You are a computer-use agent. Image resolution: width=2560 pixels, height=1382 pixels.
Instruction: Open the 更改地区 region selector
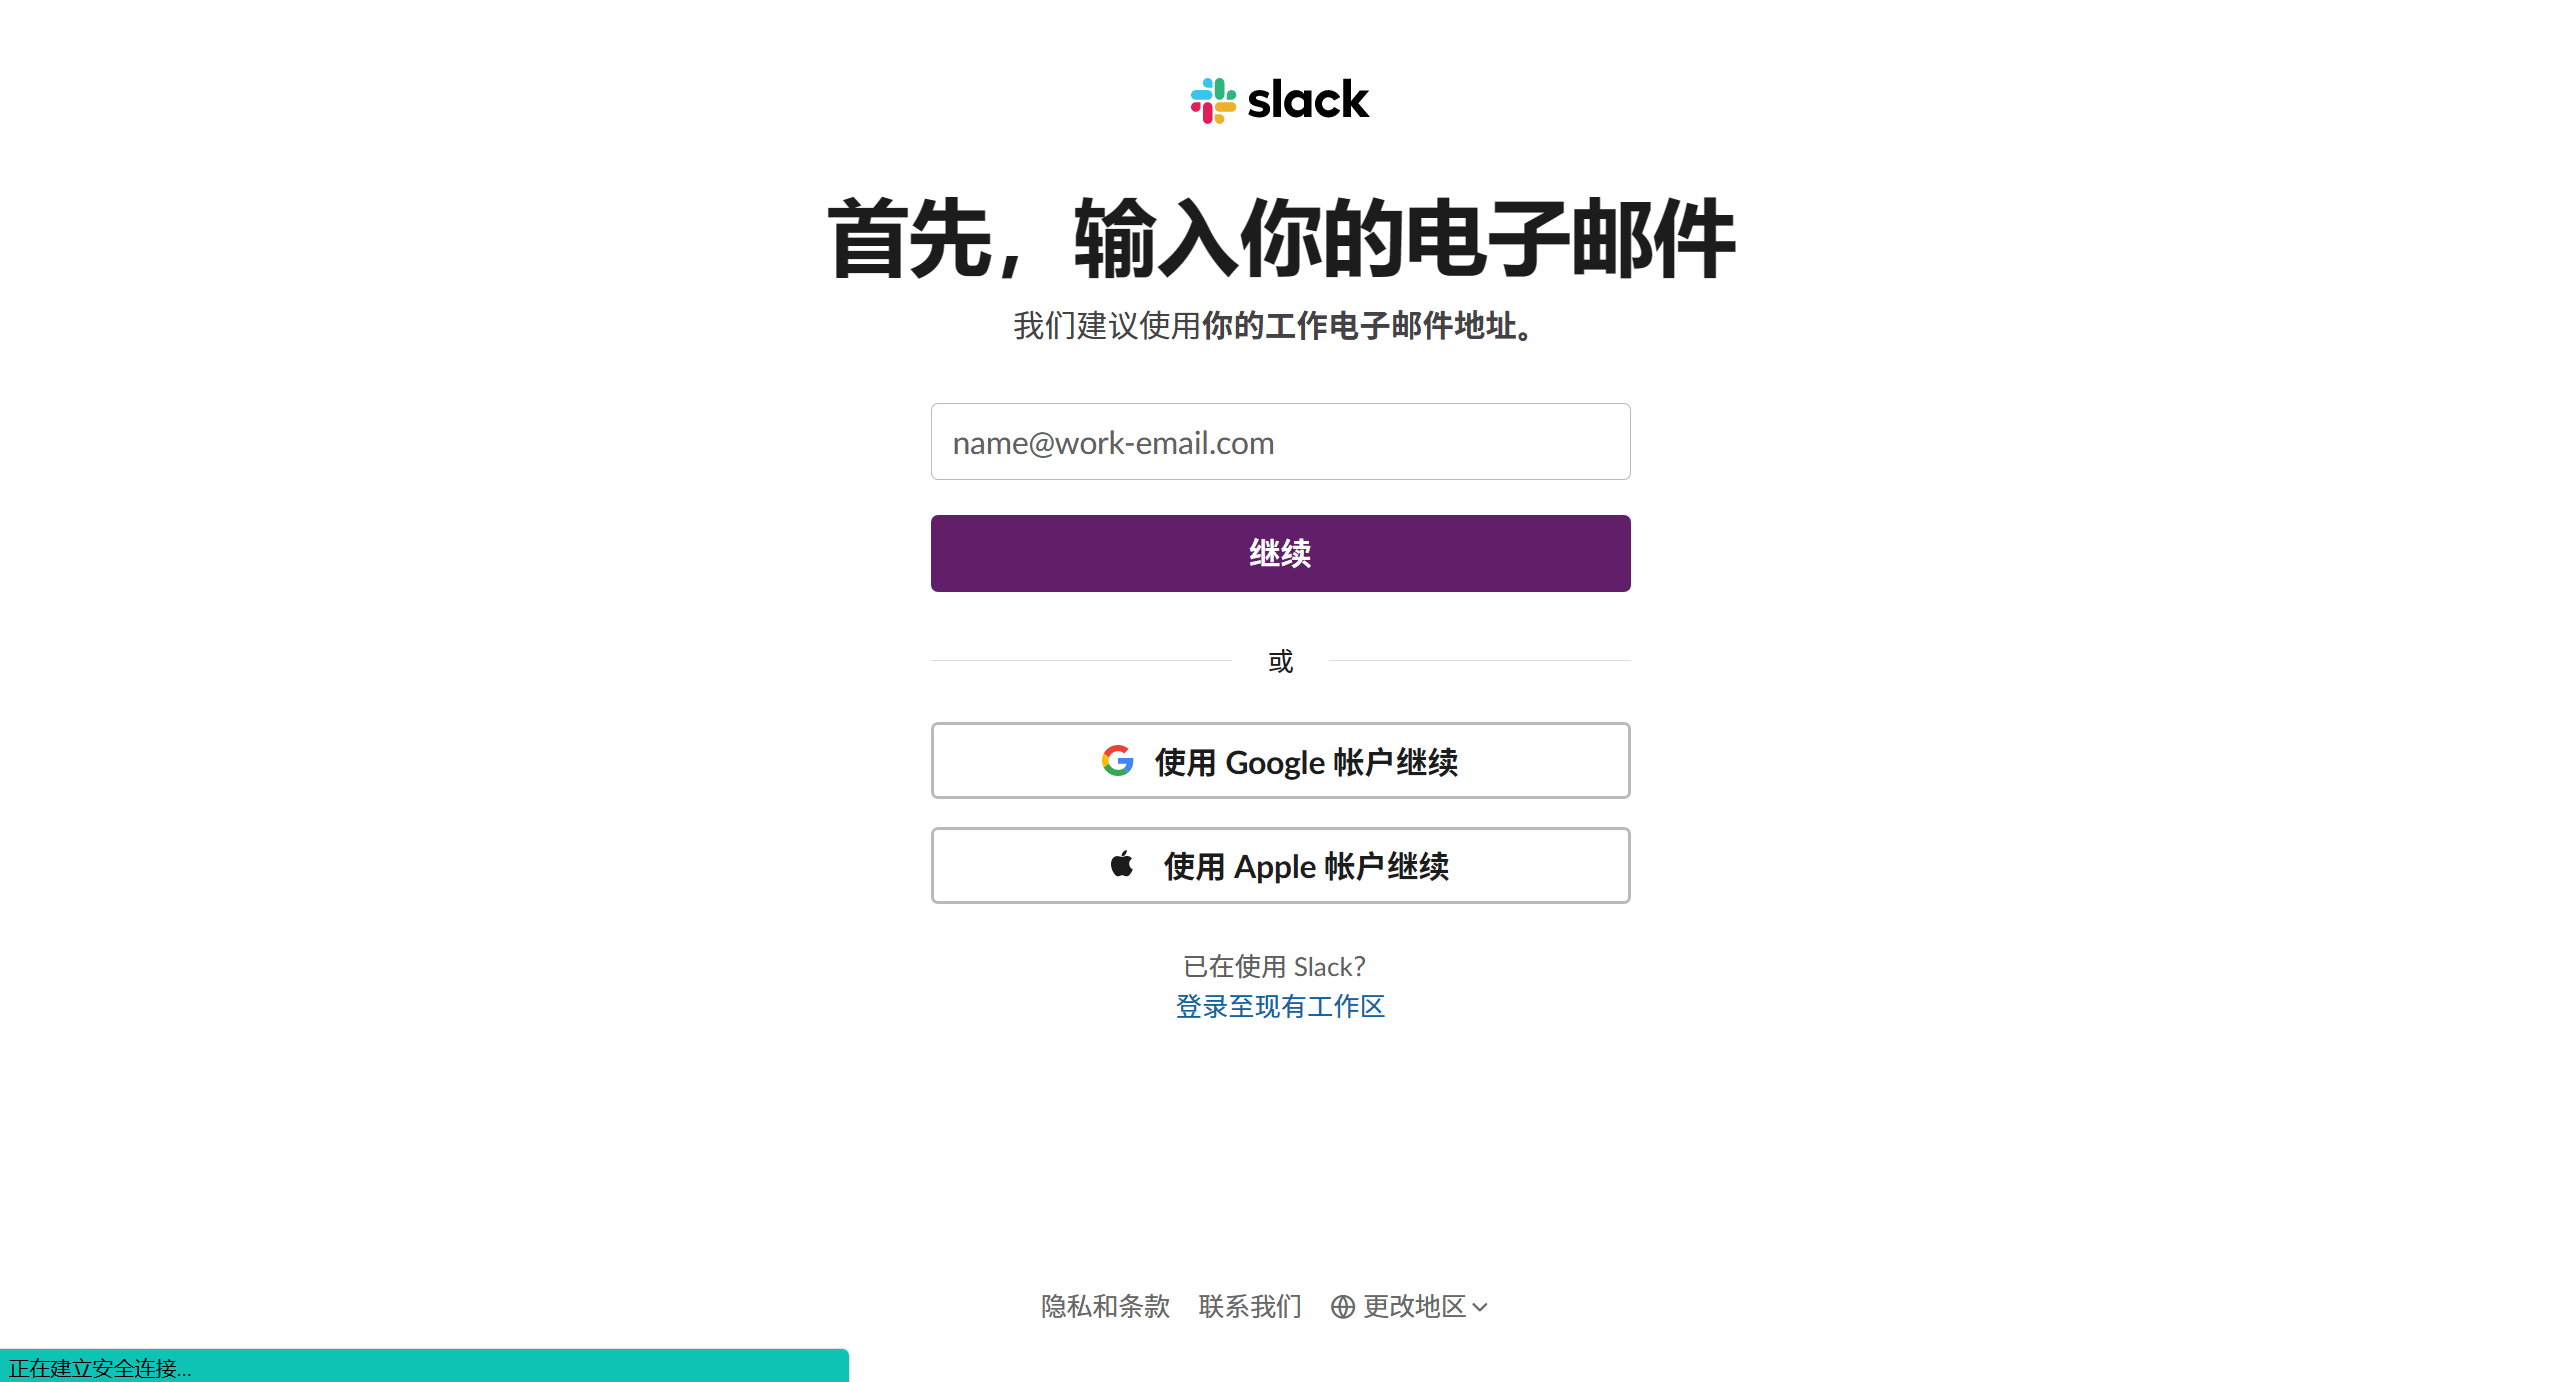point(1409,1307)
